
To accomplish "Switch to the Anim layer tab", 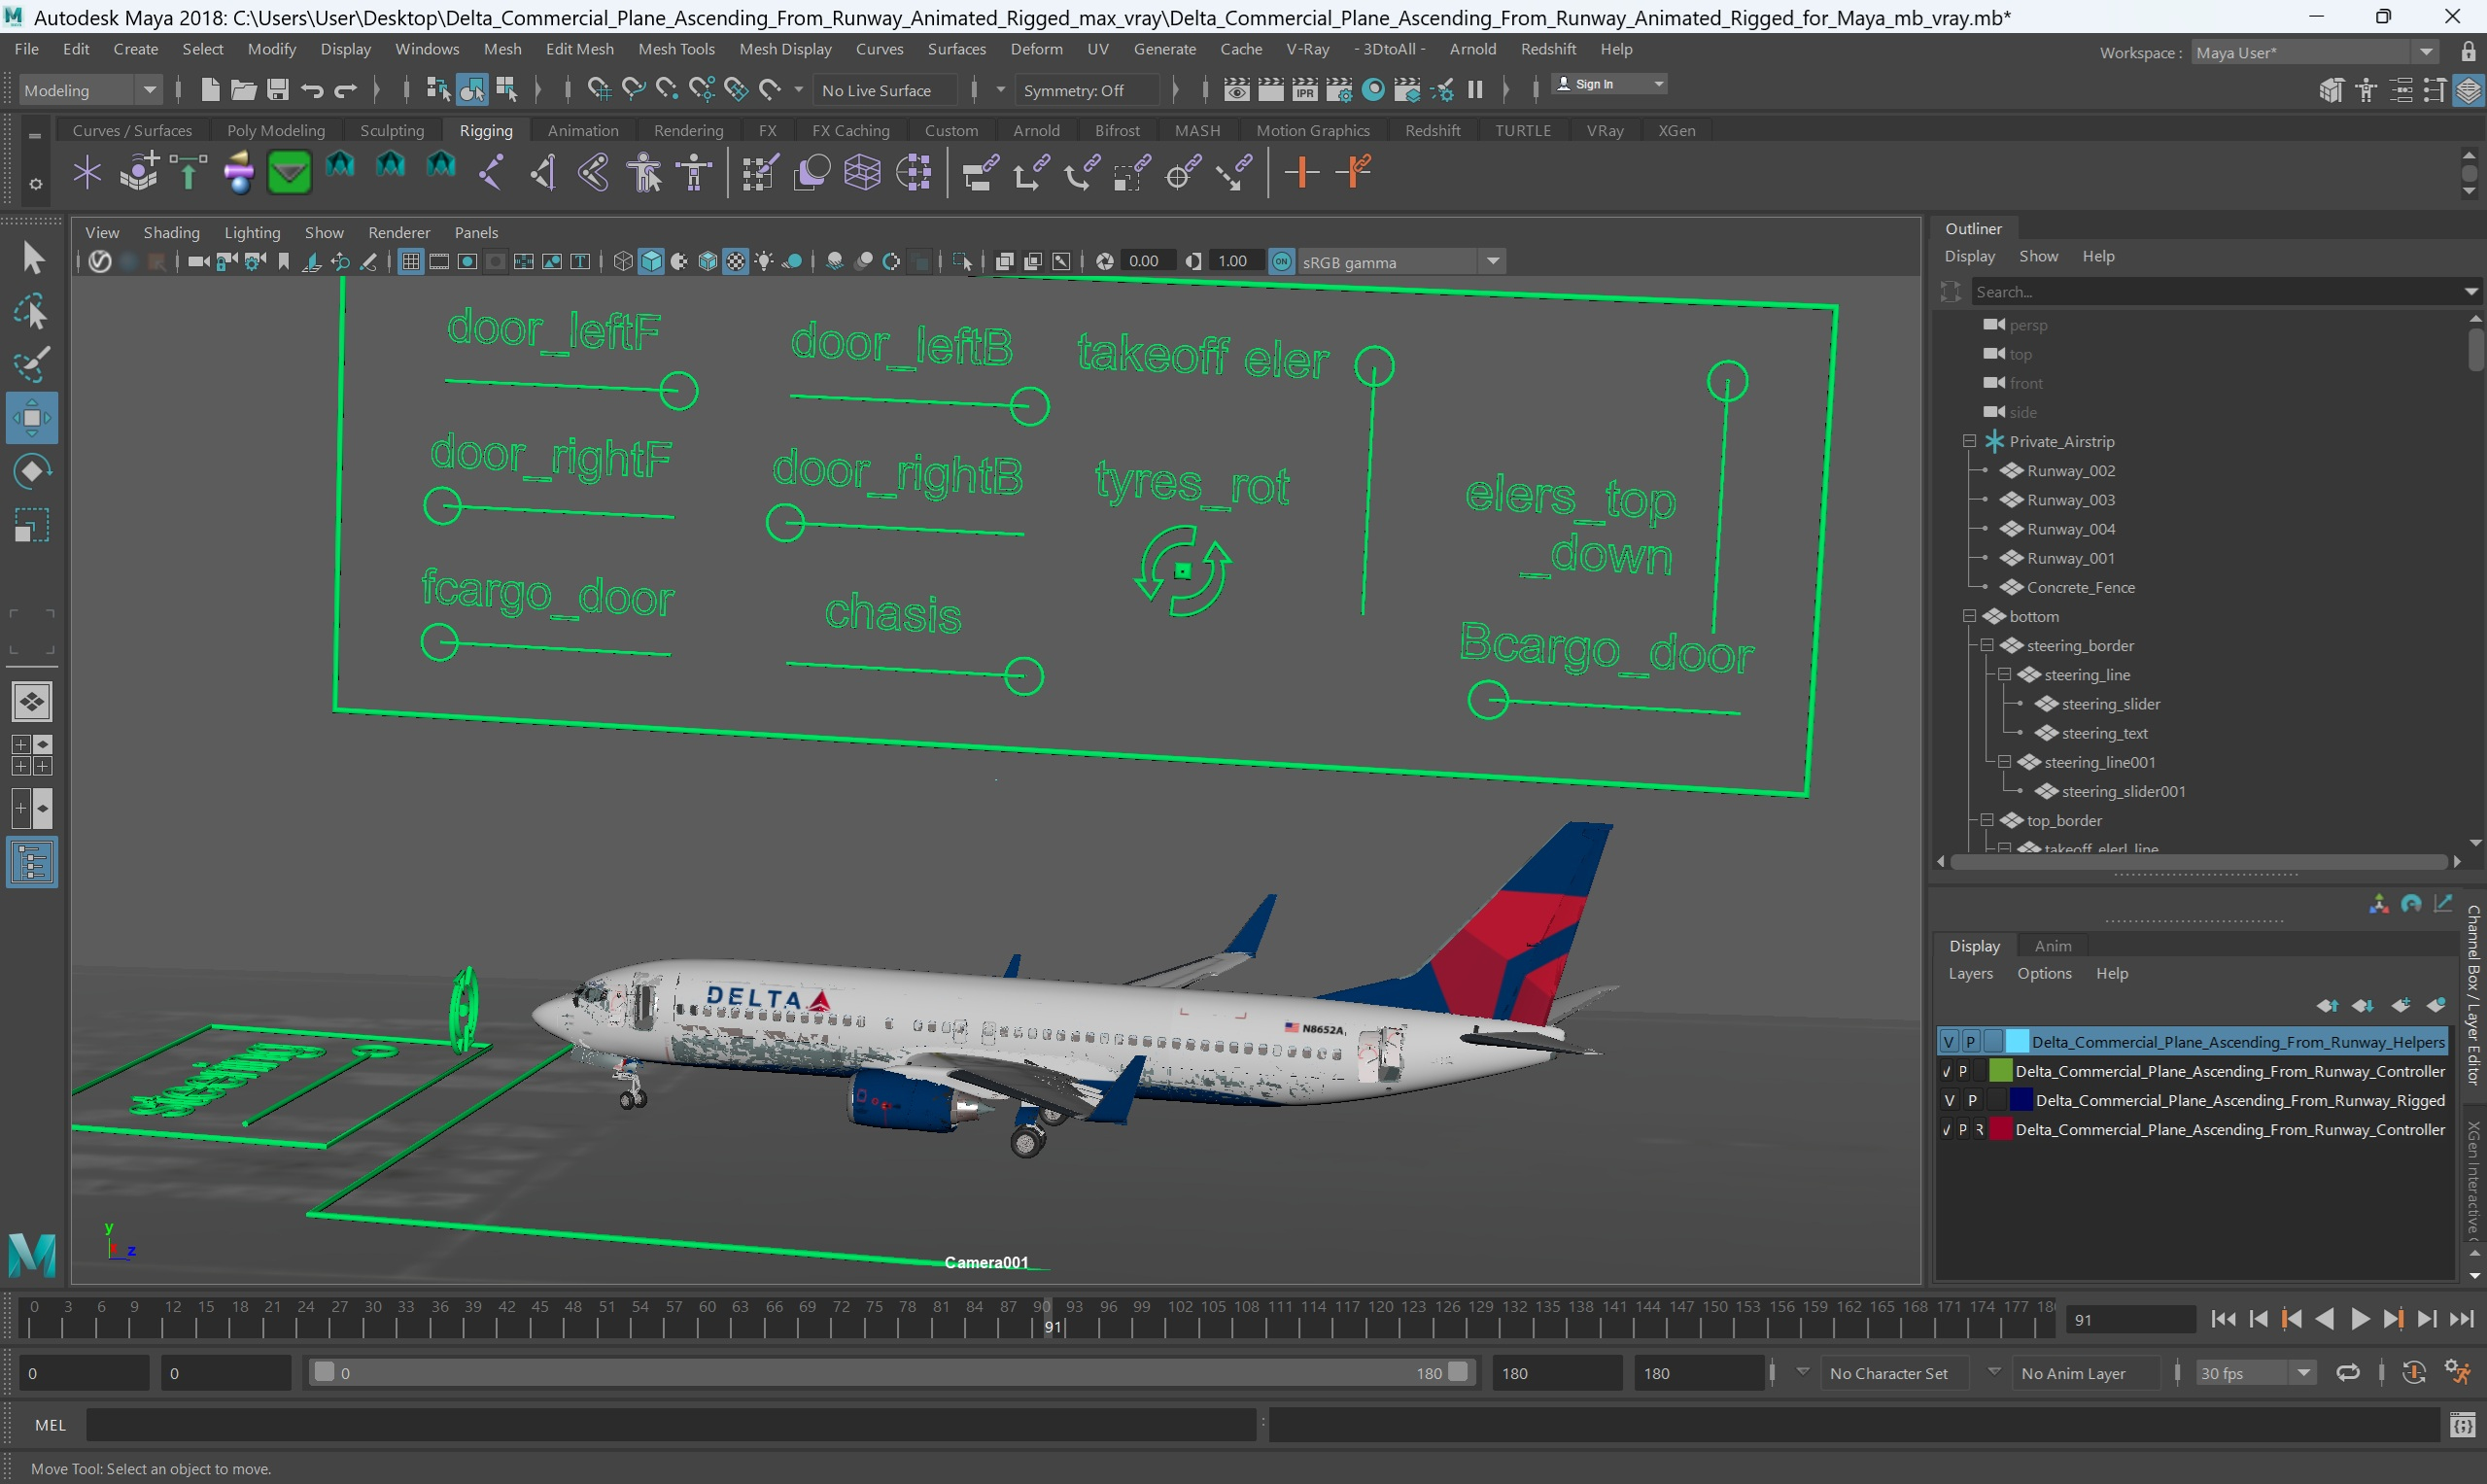I will 2052,945.
